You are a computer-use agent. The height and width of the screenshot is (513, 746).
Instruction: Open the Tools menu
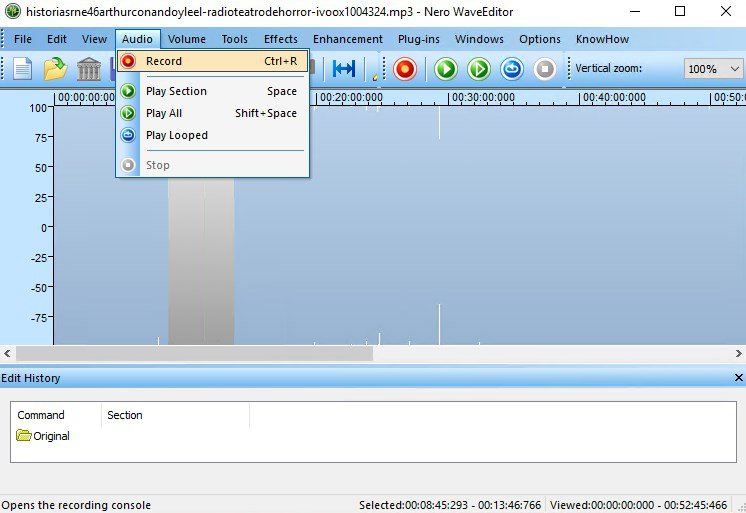[235, 39]
